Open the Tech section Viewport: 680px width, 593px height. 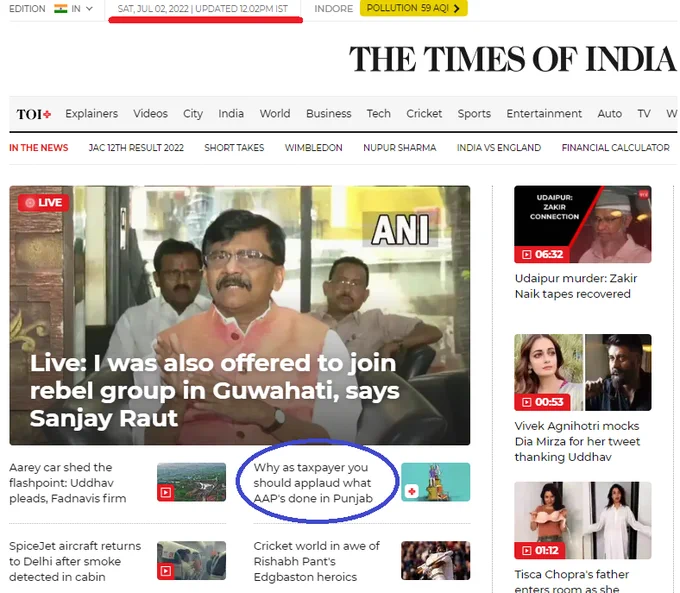(x=379, y=114)
